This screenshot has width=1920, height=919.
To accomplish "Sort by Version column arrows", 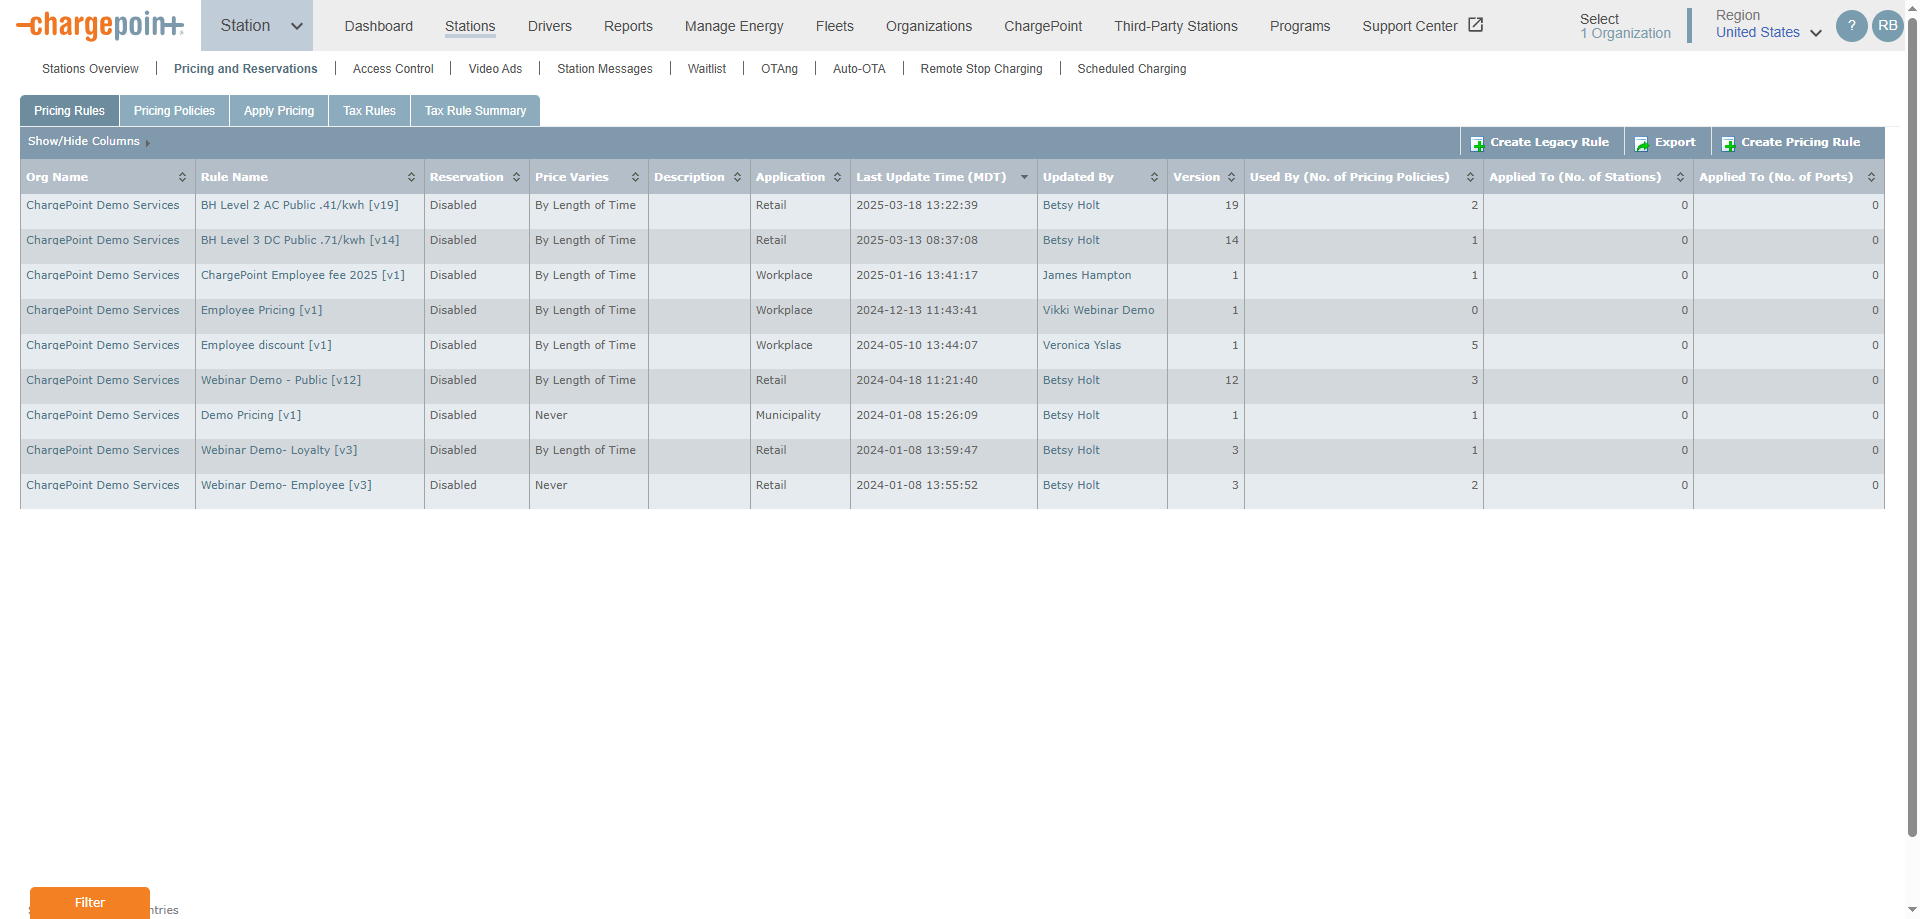I will tap(1231, 177).
